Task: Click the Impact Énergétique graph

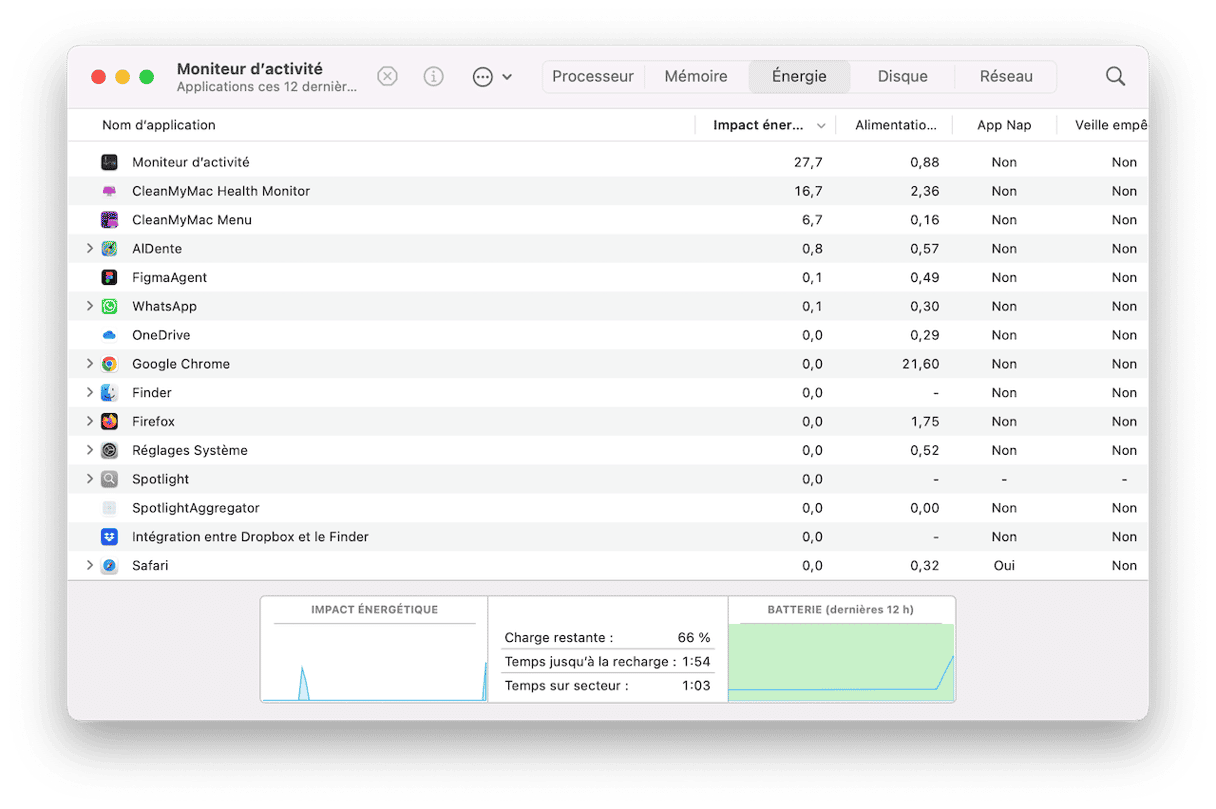Action: 374,650
